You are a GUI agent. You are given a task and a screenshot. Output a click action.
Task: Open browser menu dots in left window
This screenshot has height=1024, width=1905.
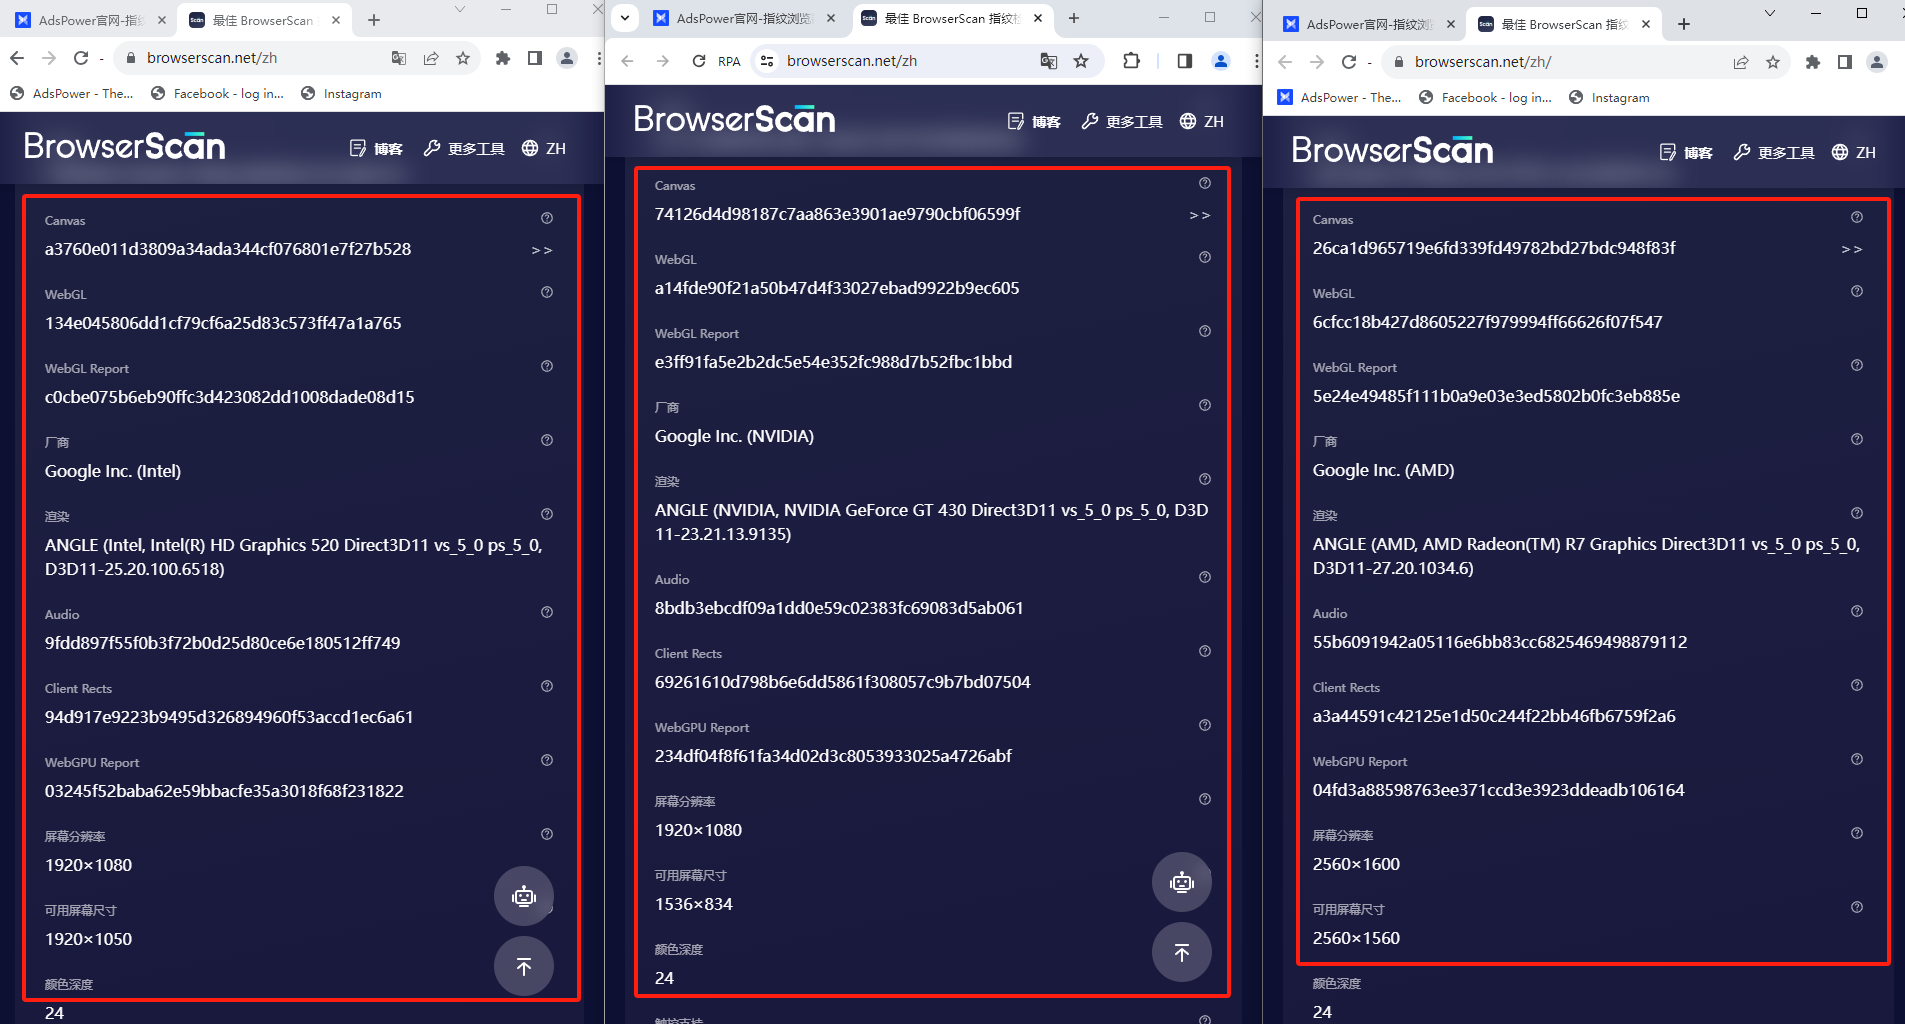(x=598, y=58)
